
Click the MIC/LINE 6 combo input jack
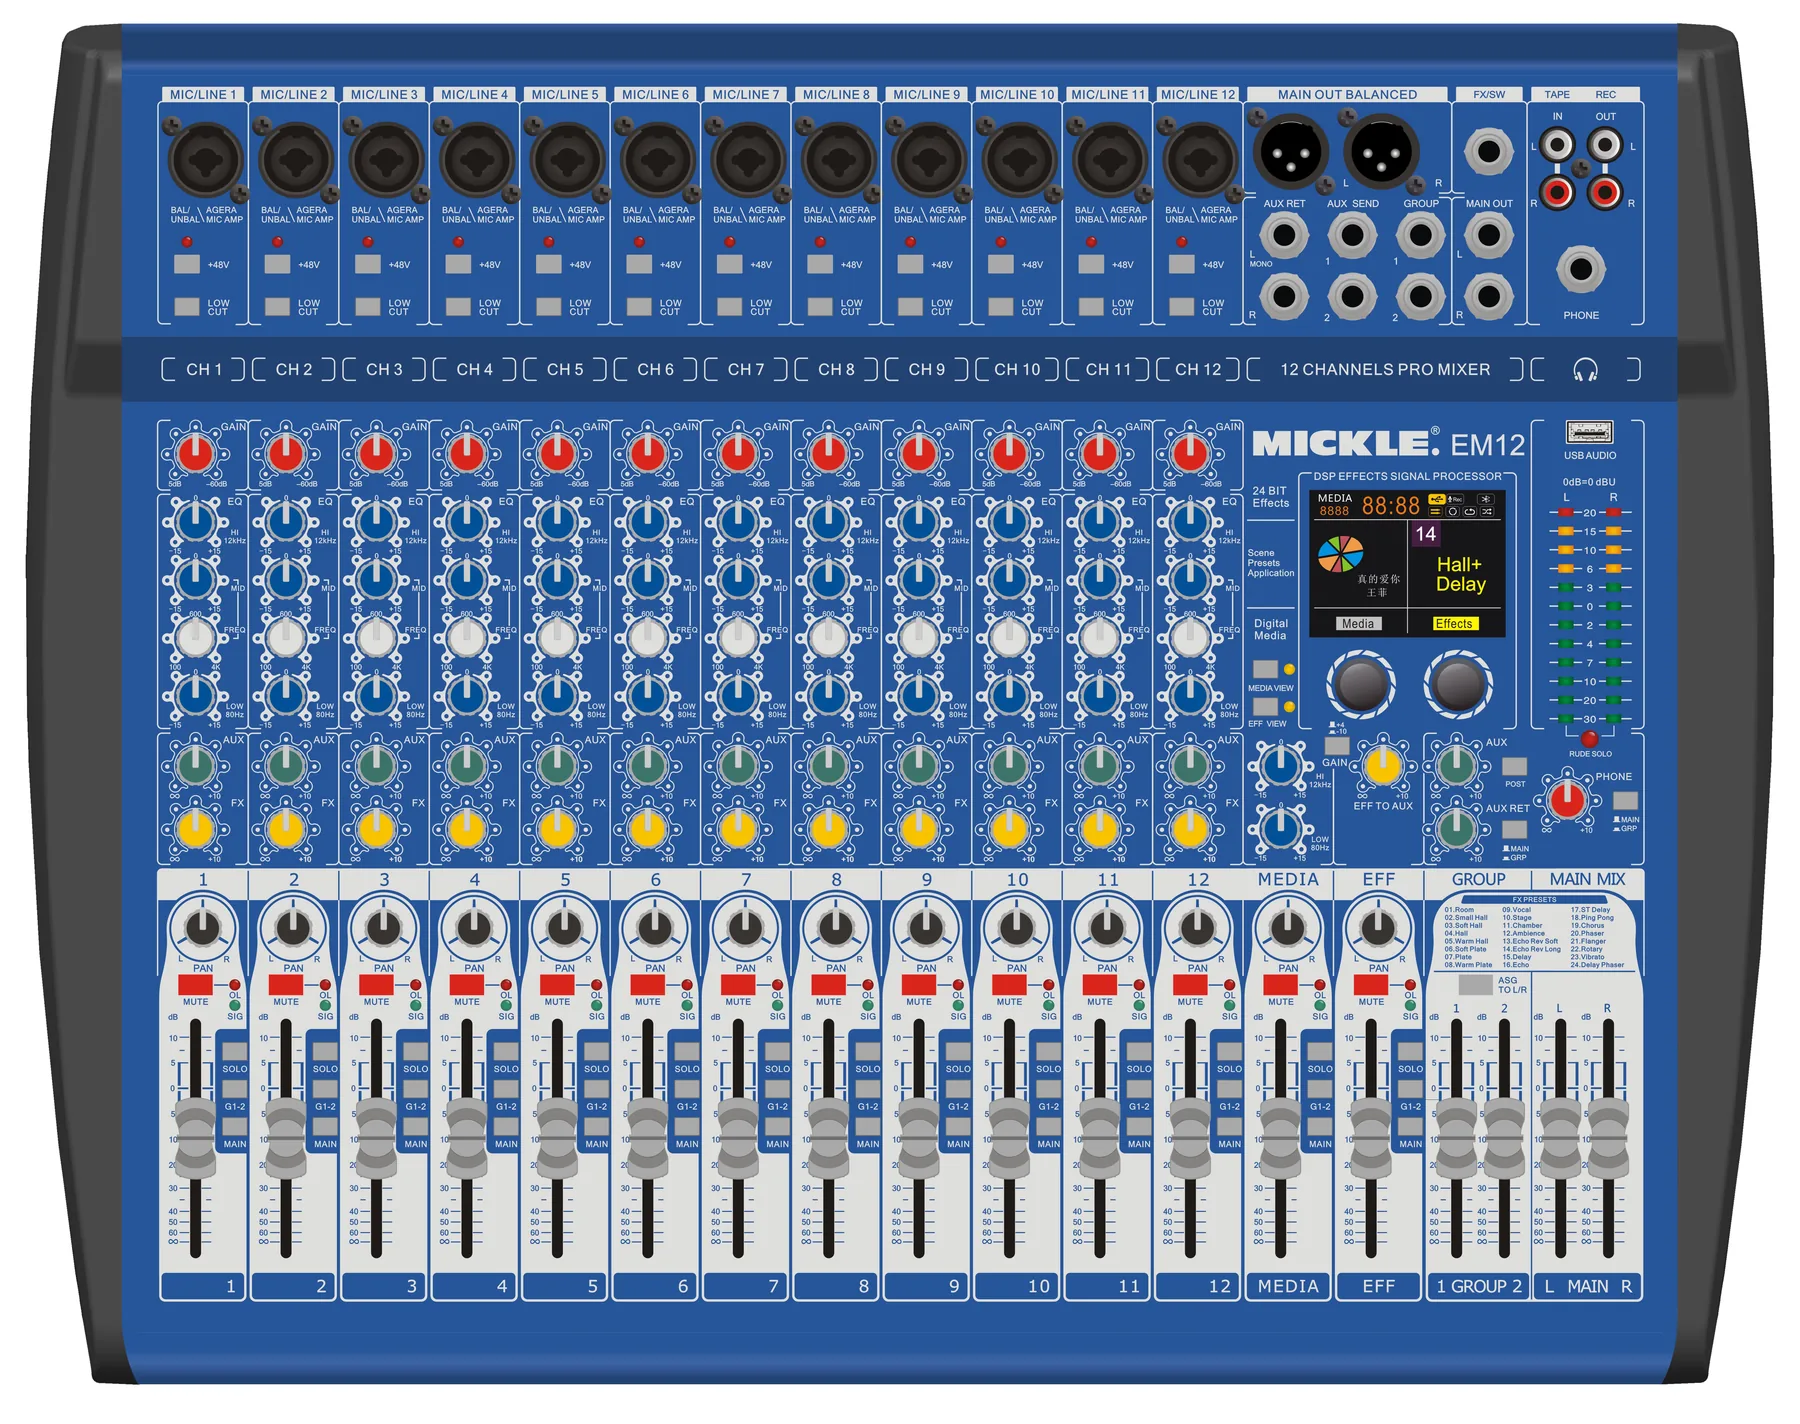(657, 160)
